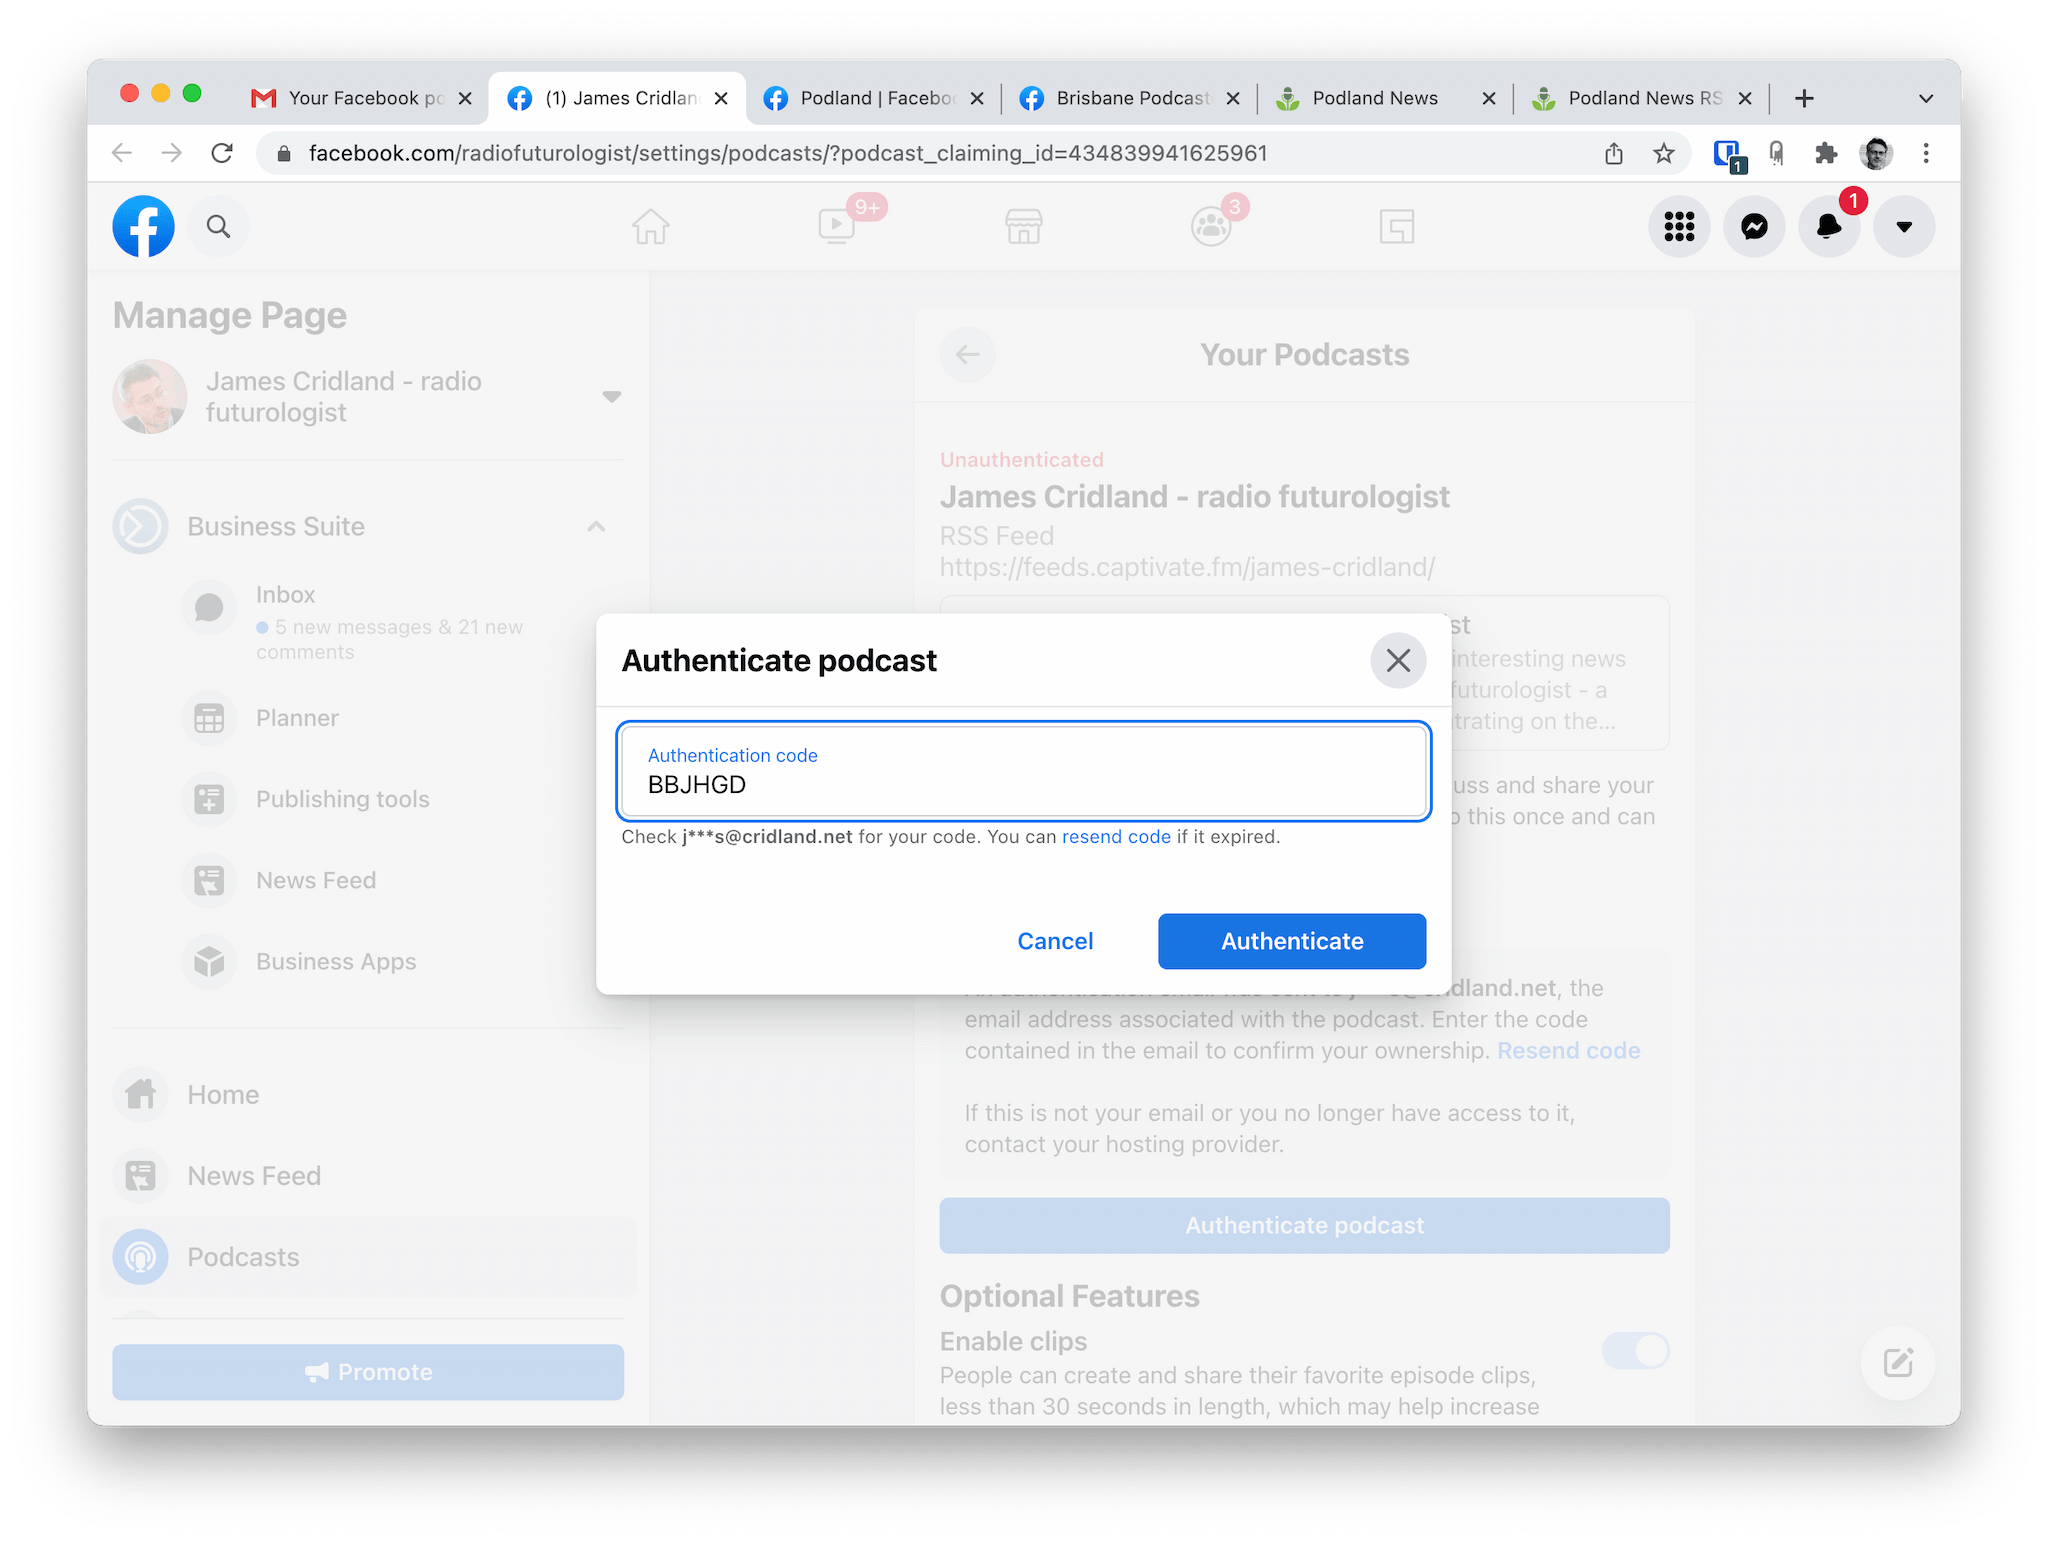Click the Publishing tools sidebar item
The image size is (2048, 1541).
coord(343,798)
